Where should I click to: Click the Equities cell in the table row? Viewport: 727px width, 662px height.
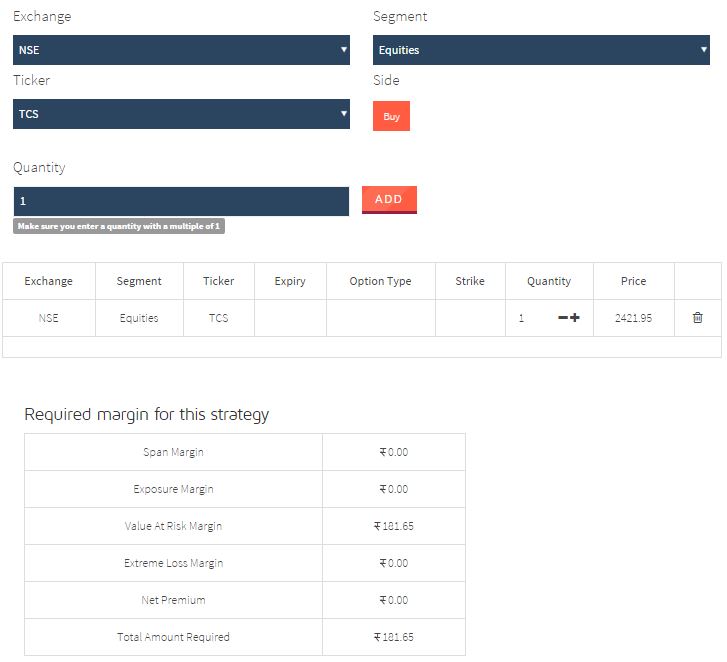[139, 318]
